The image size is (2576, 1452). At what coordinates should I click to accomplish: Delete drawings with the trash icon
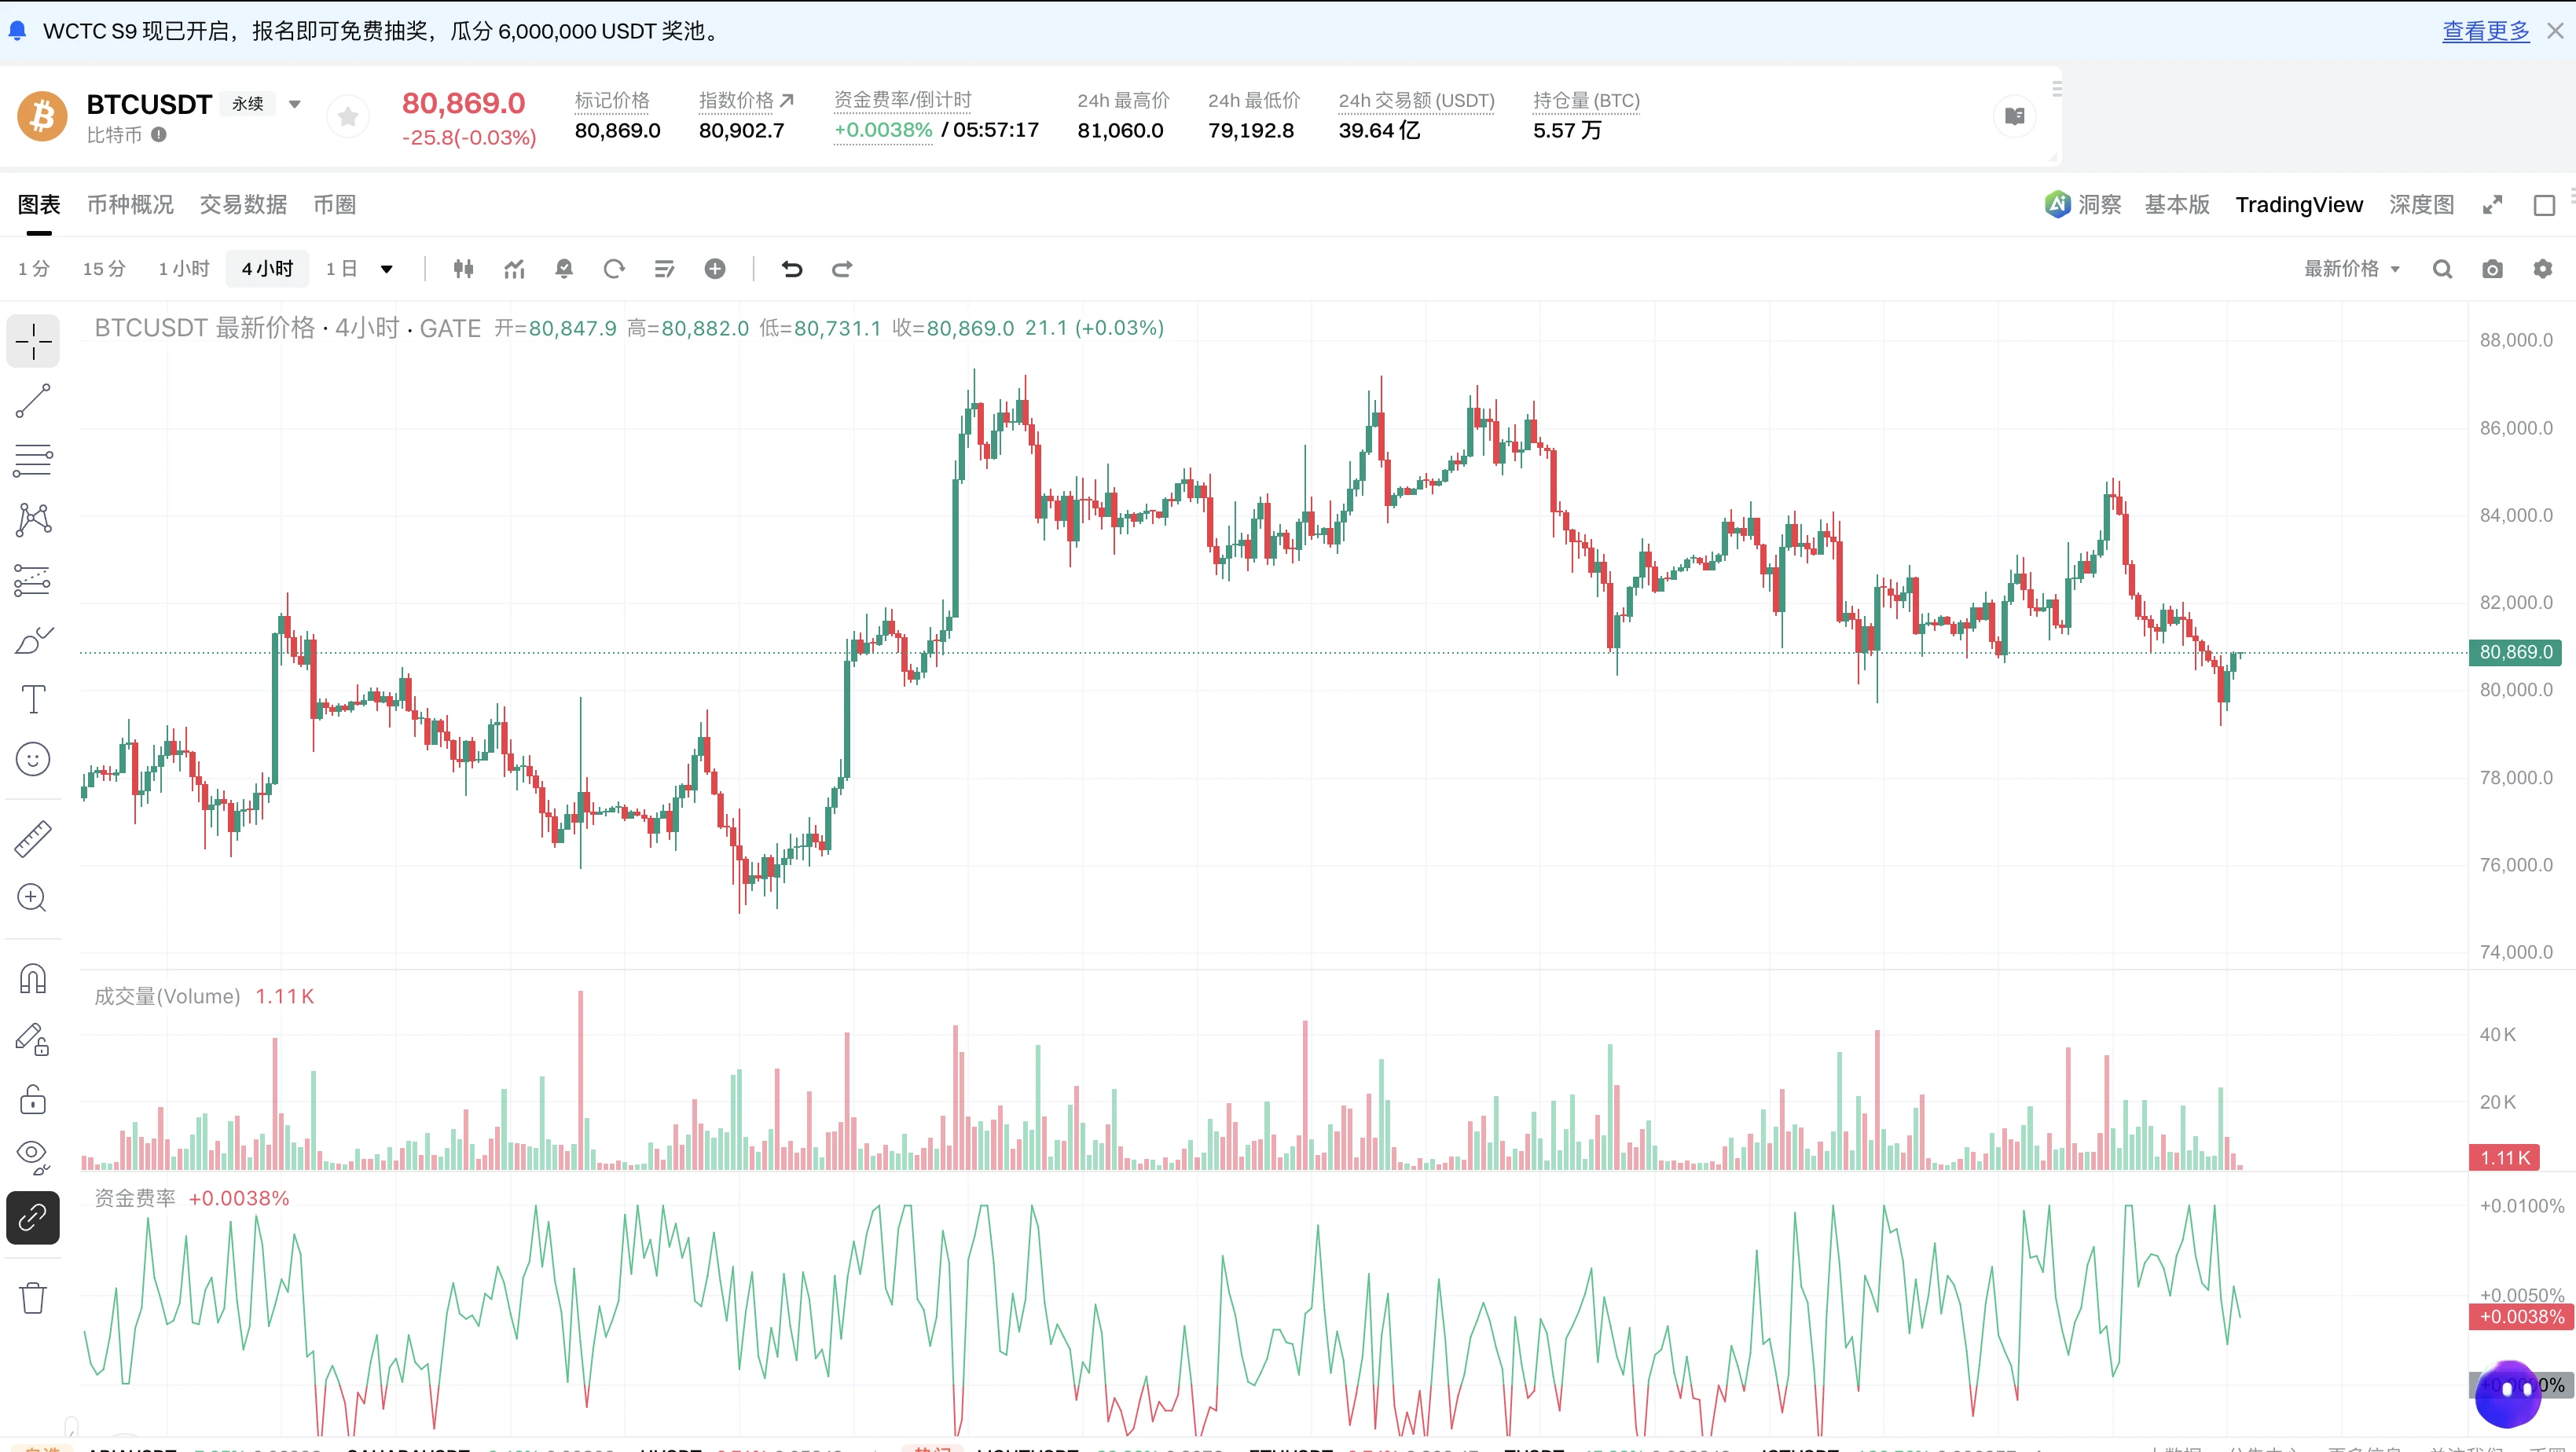[33, 1298]
